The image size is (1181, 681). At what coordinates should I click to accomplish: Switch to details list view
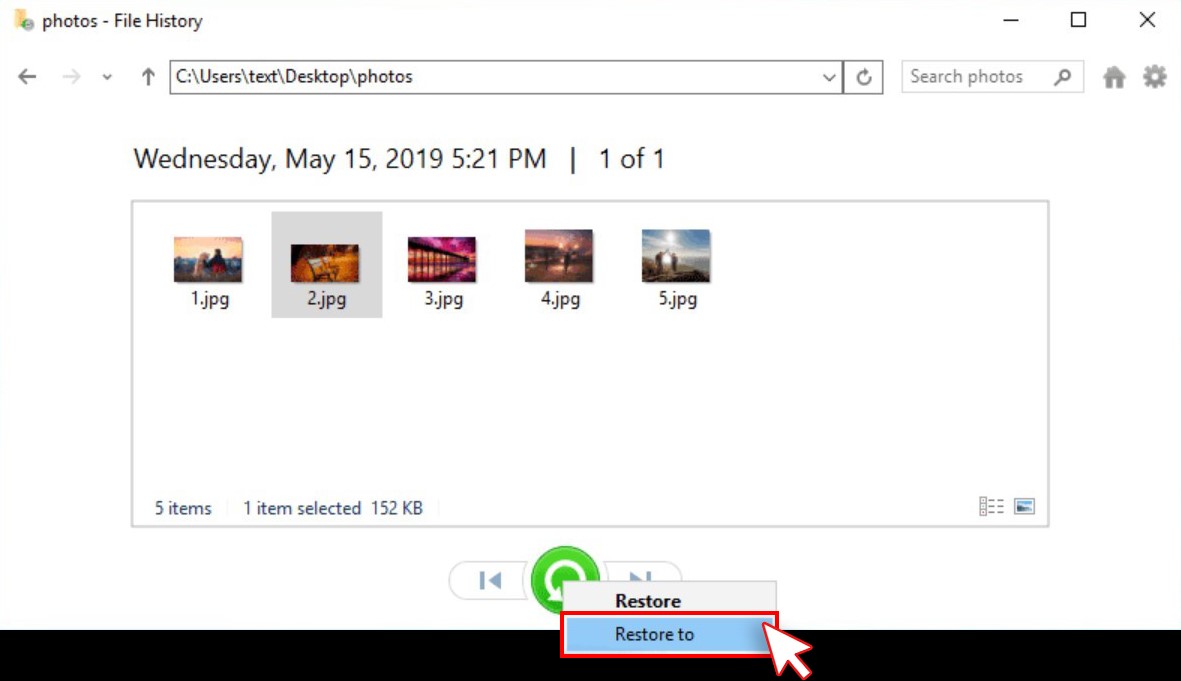click(991, 507)
